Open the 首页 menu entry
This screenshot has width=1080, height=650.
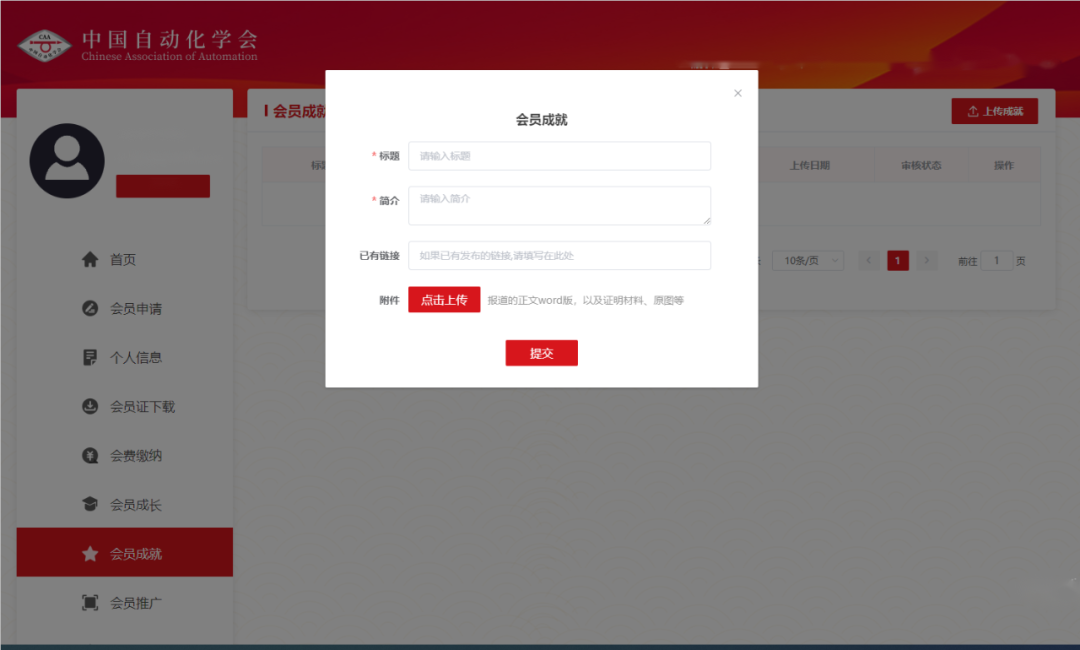pyautogui.click(x=123, y=260)
